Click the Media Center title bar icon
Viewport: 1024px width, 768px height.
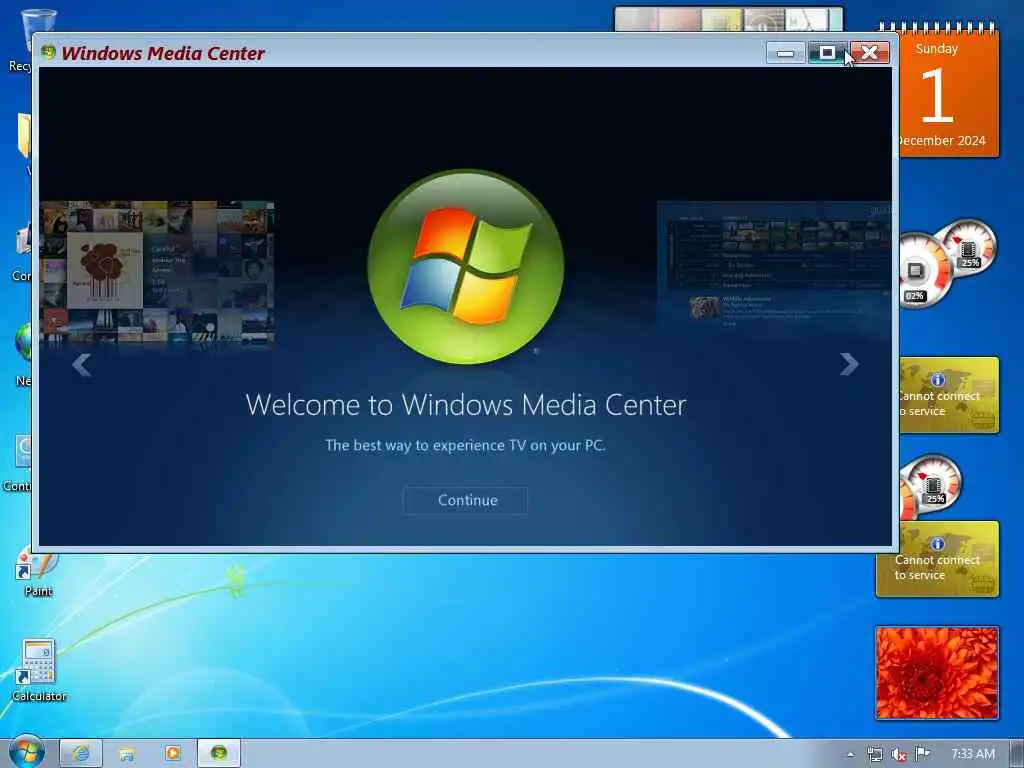48,52
